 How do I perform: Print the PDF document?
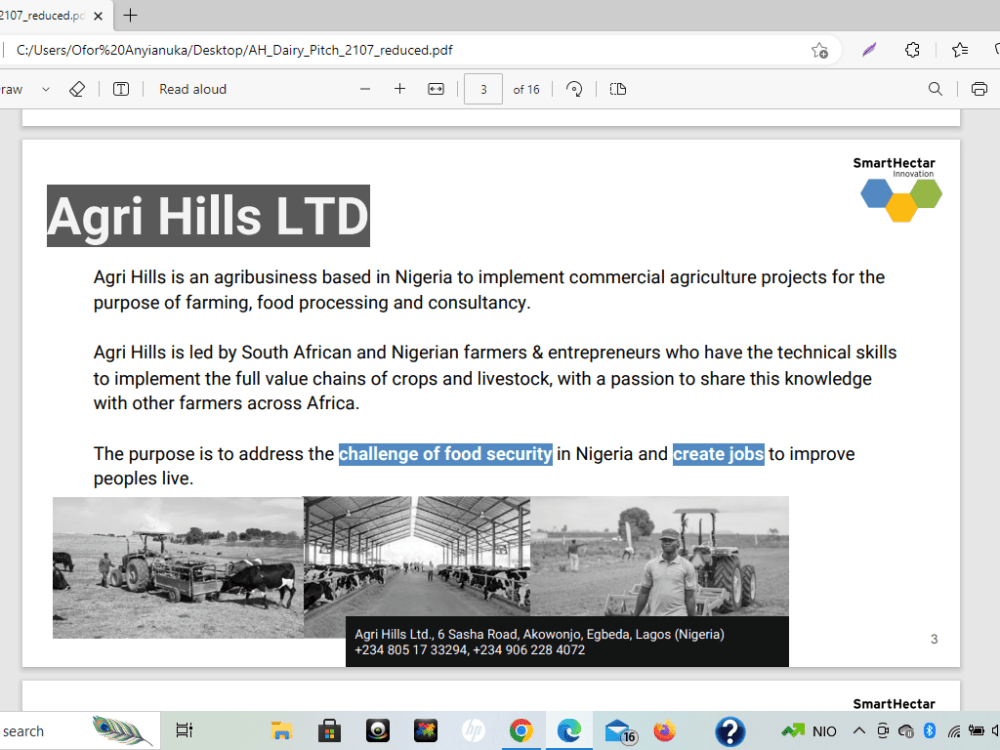pyautogui.click(x=979, y=89)
